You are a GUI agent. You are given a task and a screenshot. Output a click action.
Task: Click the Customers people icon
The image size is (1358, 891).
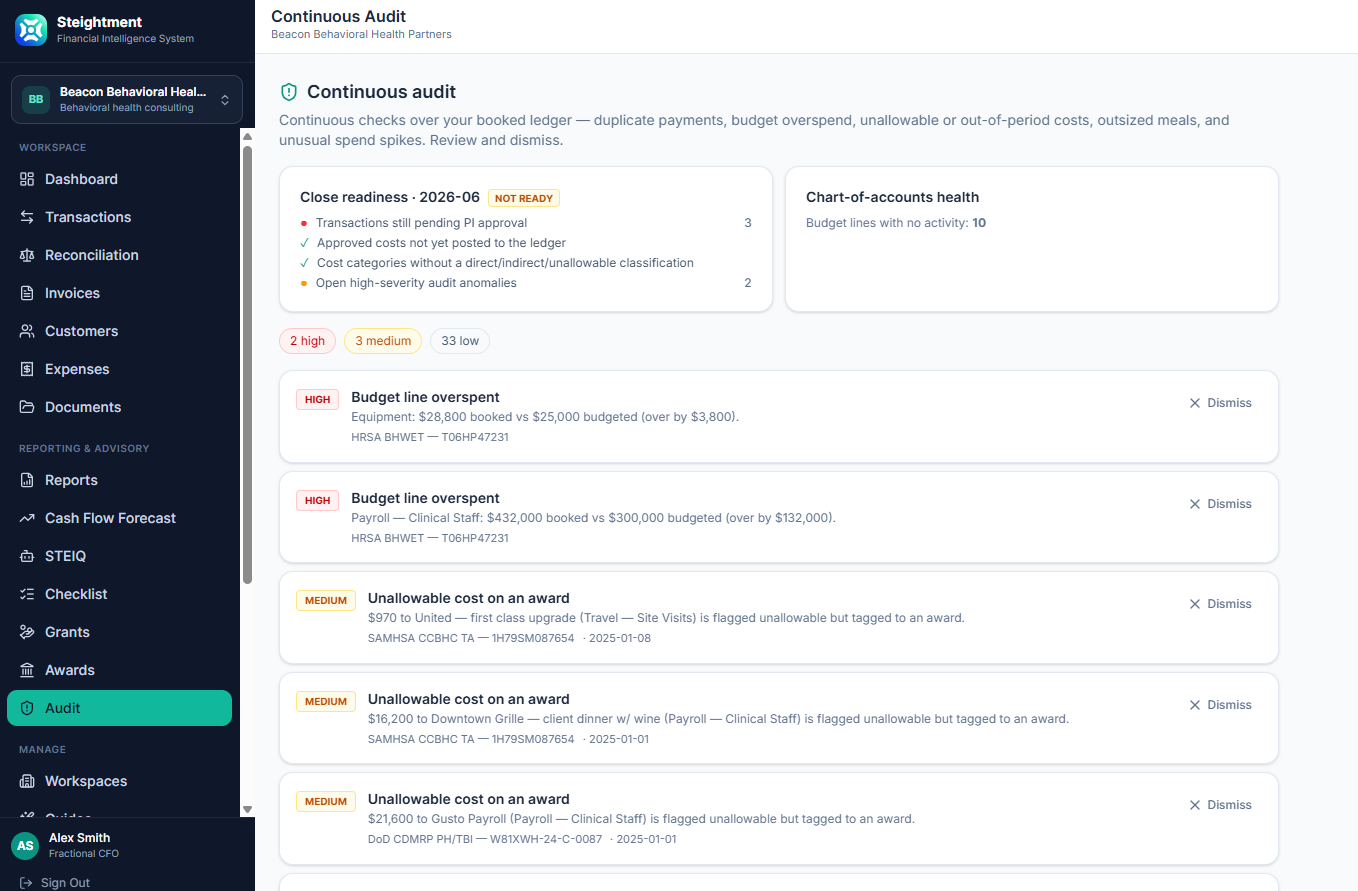27,331
